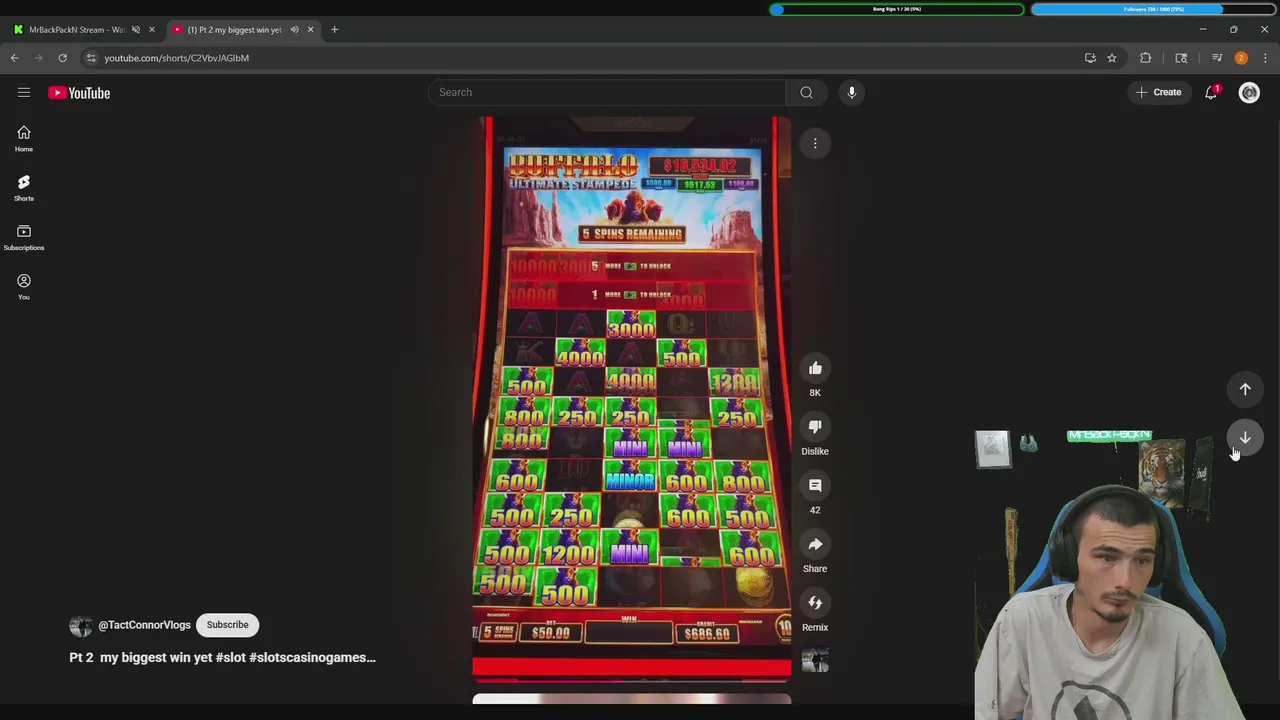Click the Bong Rips progress bar overlay
This screenshot has height=720, width=1280.
pos(897,9)
